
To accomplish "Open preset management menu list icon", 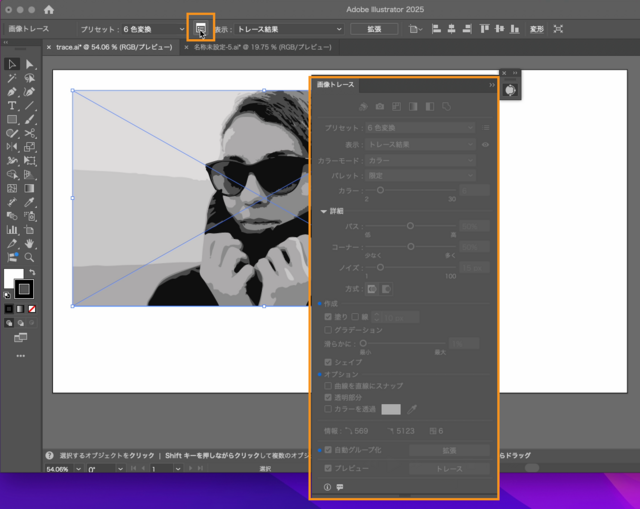I will pos(486,128).
